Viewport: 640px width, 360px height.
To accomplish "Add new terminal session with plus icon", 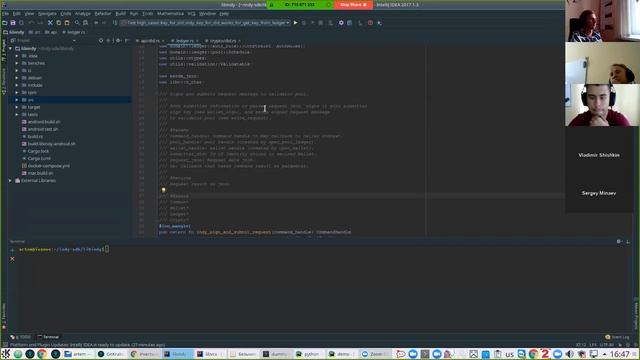I will point(12,249).
